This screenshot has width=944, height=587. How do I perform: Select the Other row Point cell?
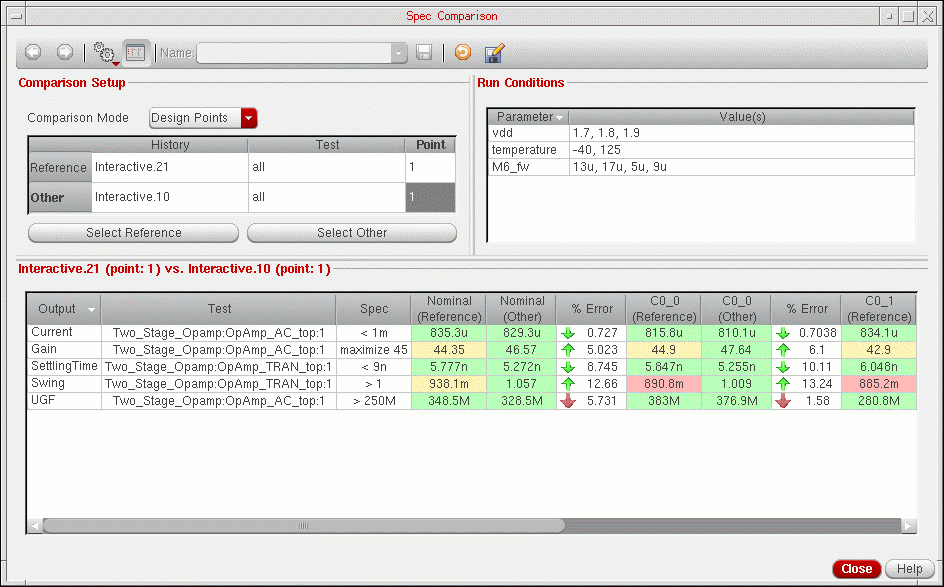[x=430, y=197]
